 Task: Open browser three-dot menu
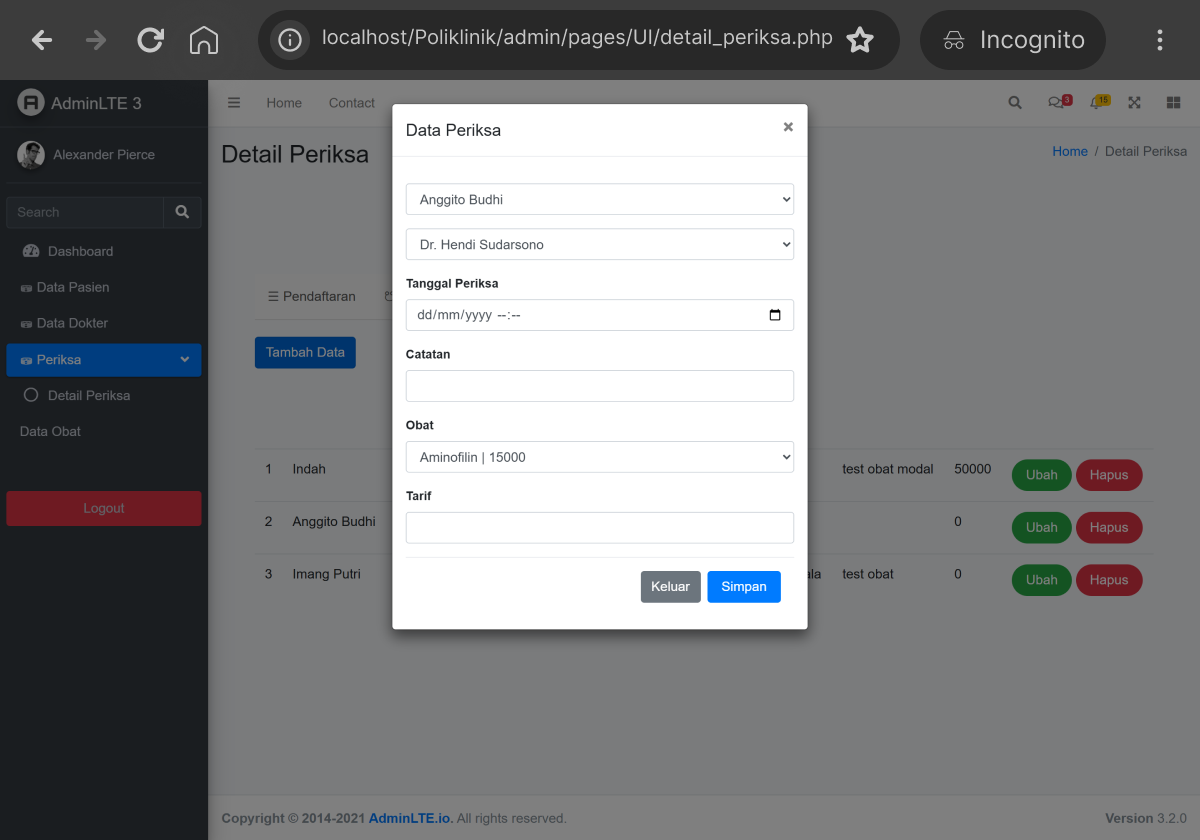[x=1160, y=40]
